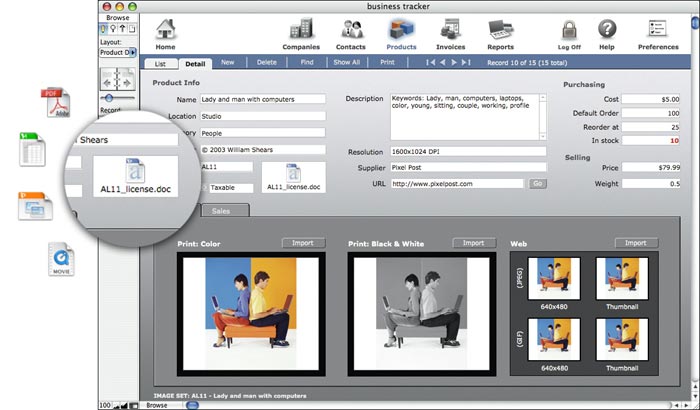Click the Log Off padlock icon
This screenshot has height=410, width=700.
point(569,30)
